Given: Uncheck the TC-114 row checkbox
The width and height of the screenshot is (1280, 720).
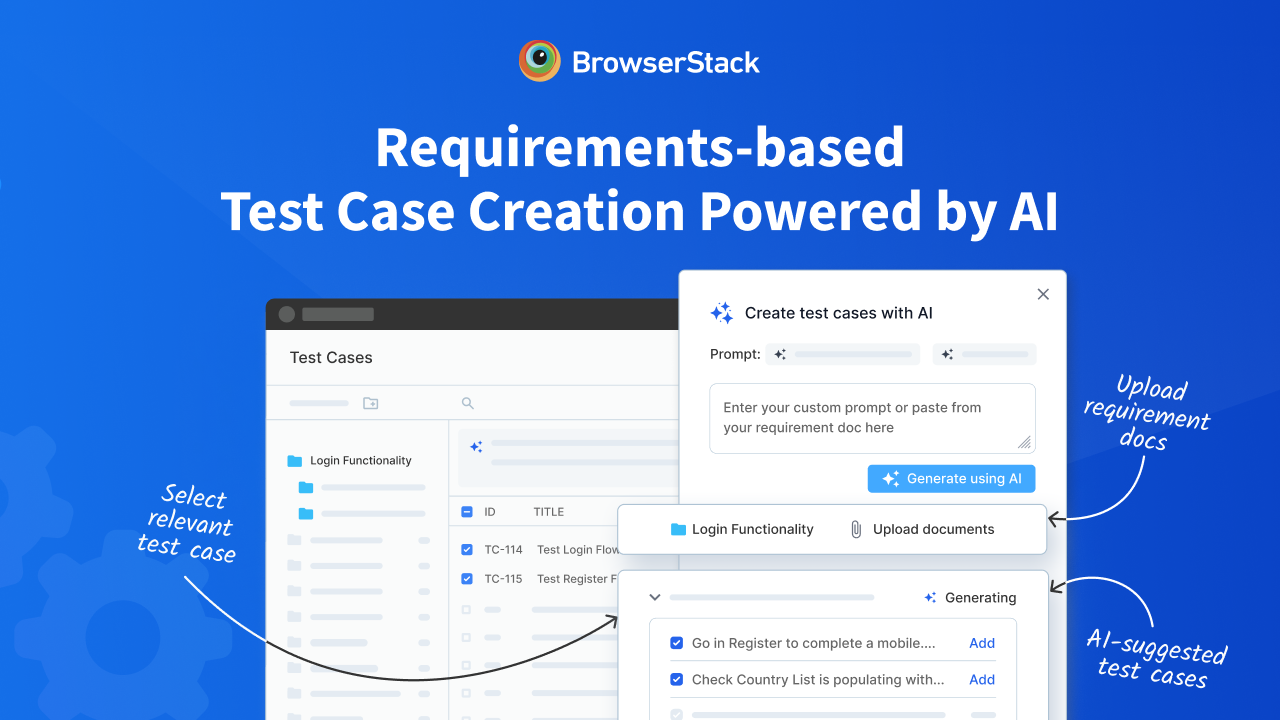Looking at the screenshot, I should click(x=467, y=549).
